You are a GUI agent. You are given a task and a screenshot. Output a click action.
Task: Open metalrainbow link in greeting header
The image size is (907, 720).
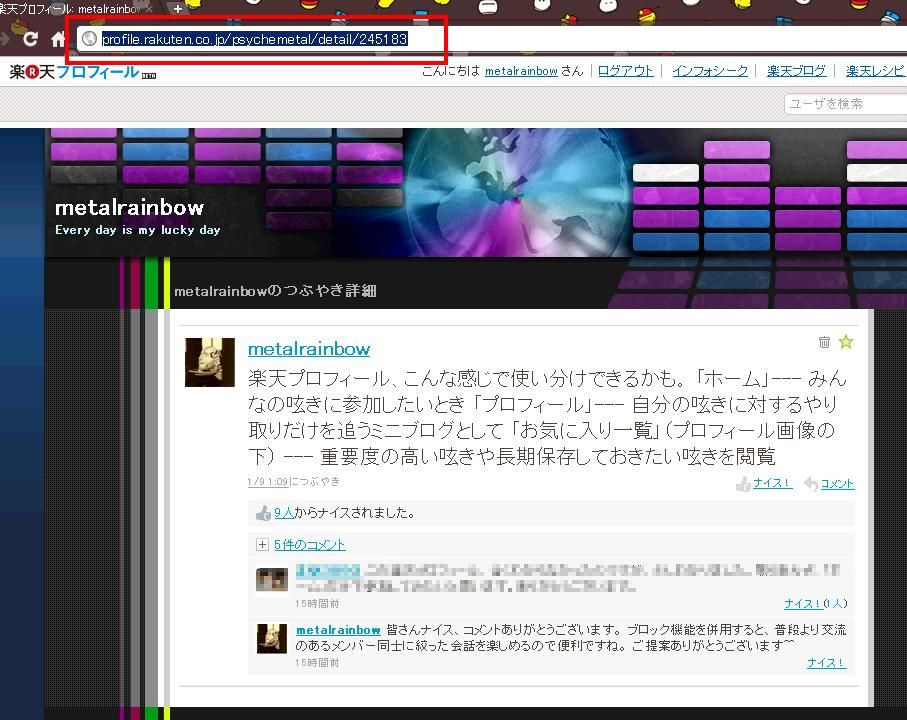coord(521,71)
